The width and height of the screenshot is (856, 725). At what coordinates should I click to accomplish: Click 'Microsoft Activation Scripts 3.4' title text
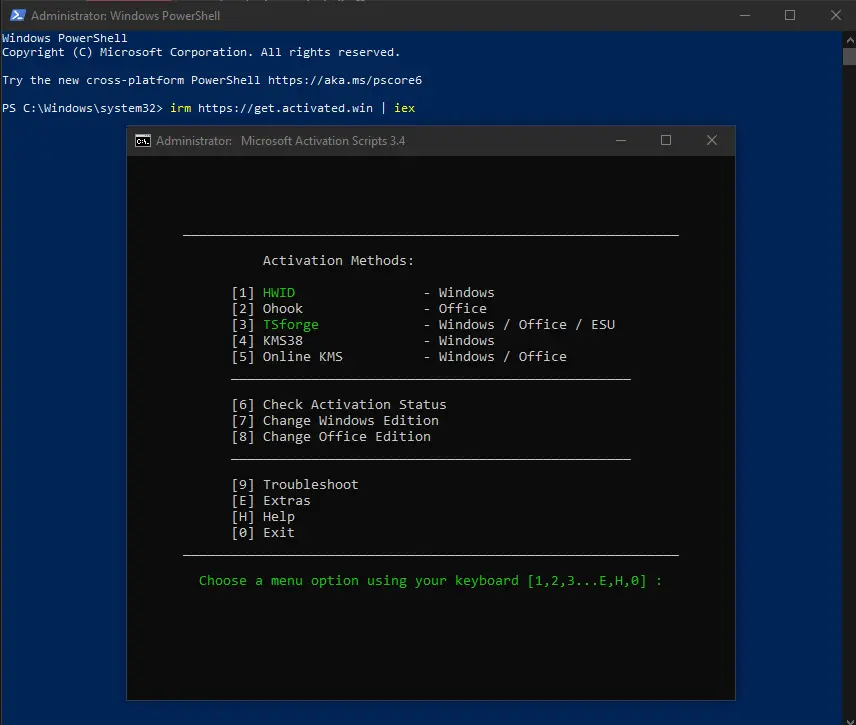323,141
